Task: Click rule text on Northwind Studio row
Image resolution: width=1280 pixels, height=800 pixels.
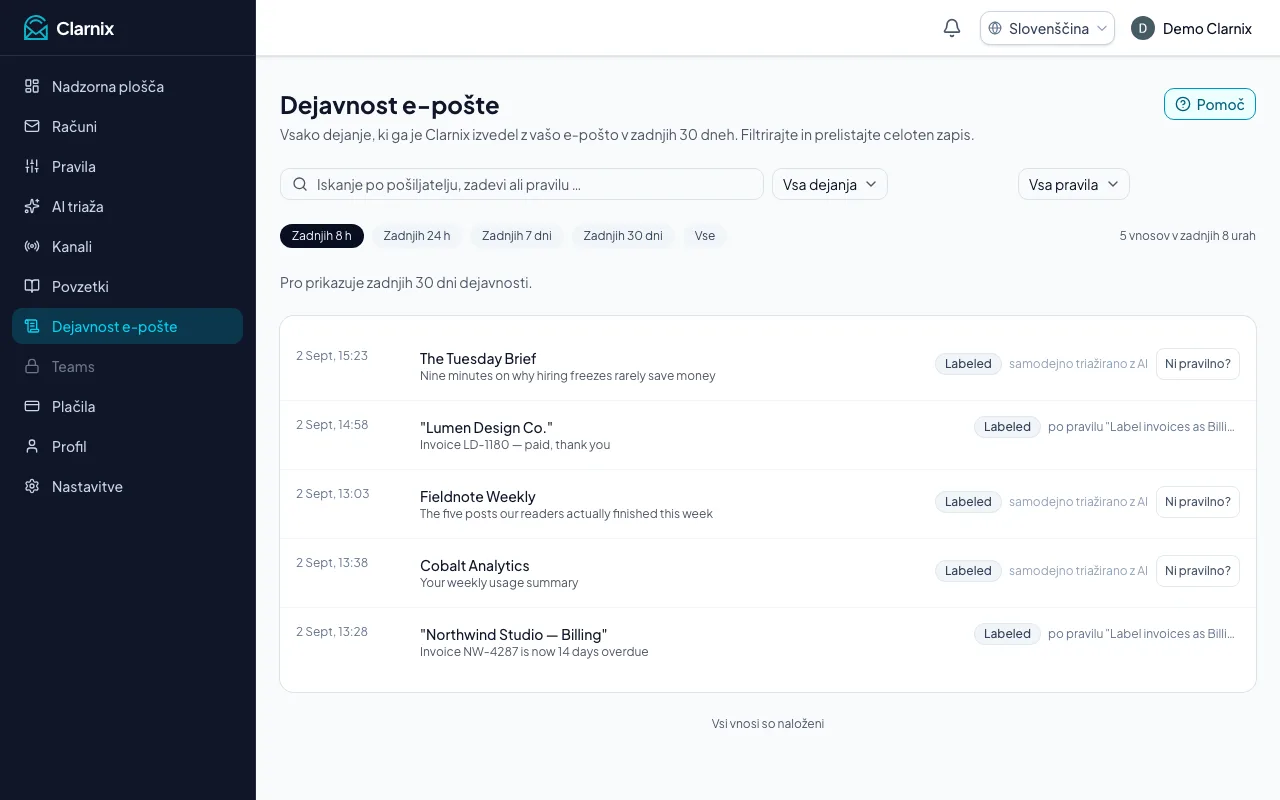Action: tap(1142, 634)
